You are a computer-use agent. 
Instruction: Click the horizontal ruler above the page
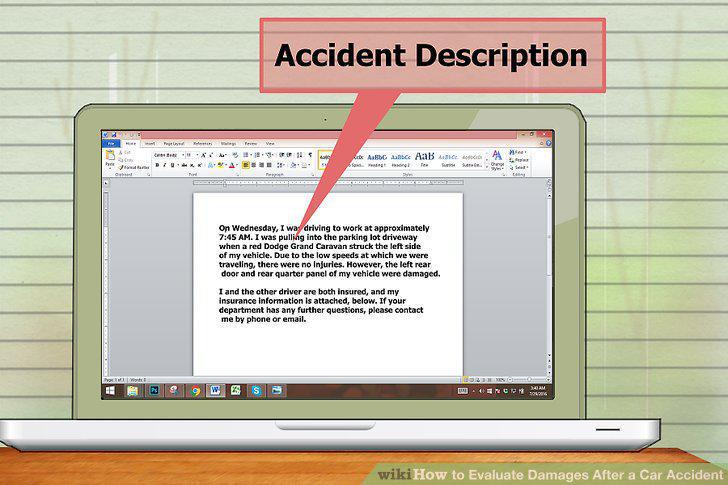pyautogui.click(x=328, y=182)
